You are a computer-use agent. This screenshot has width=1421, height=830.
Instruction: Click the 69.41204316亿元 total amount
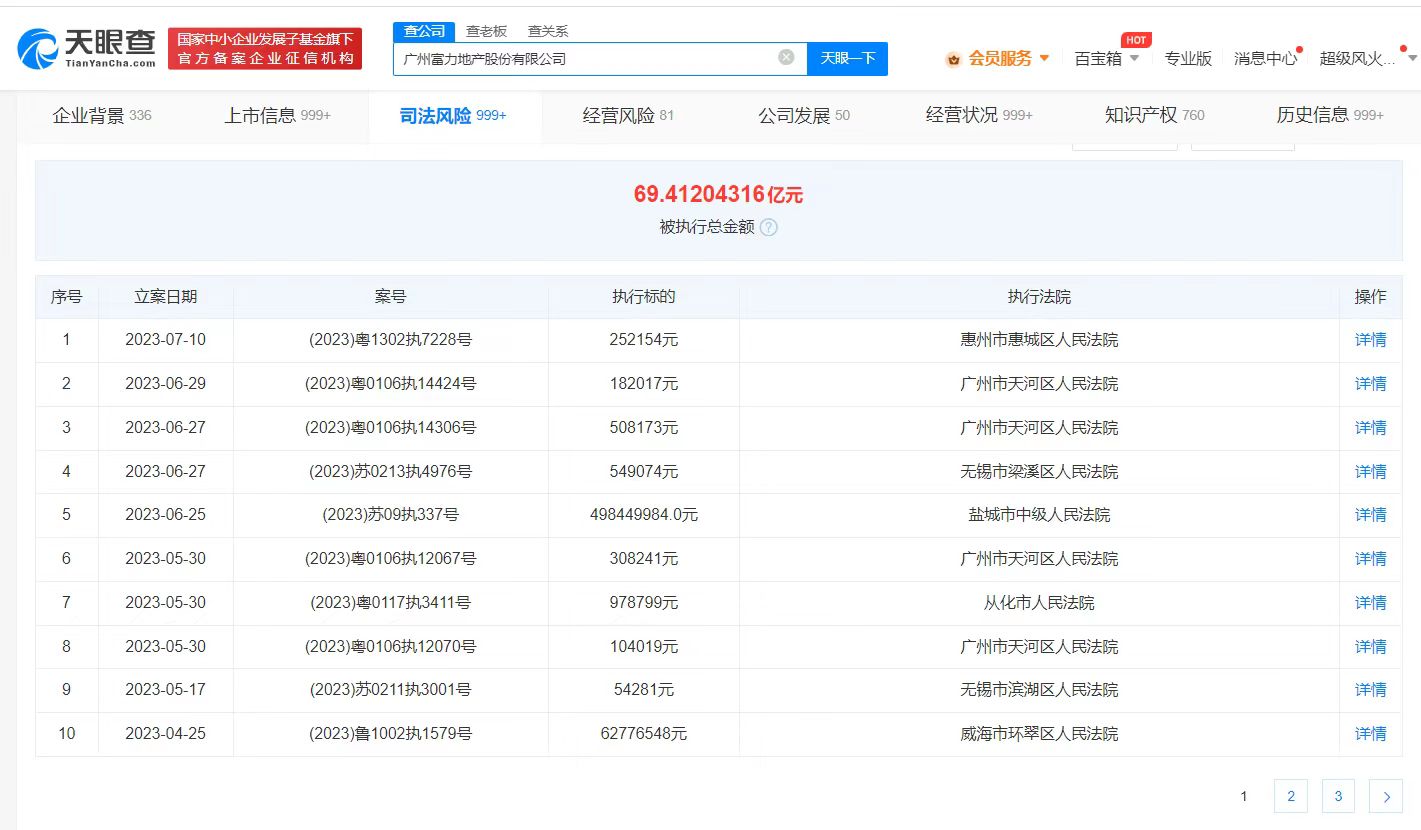coord(718,194)
